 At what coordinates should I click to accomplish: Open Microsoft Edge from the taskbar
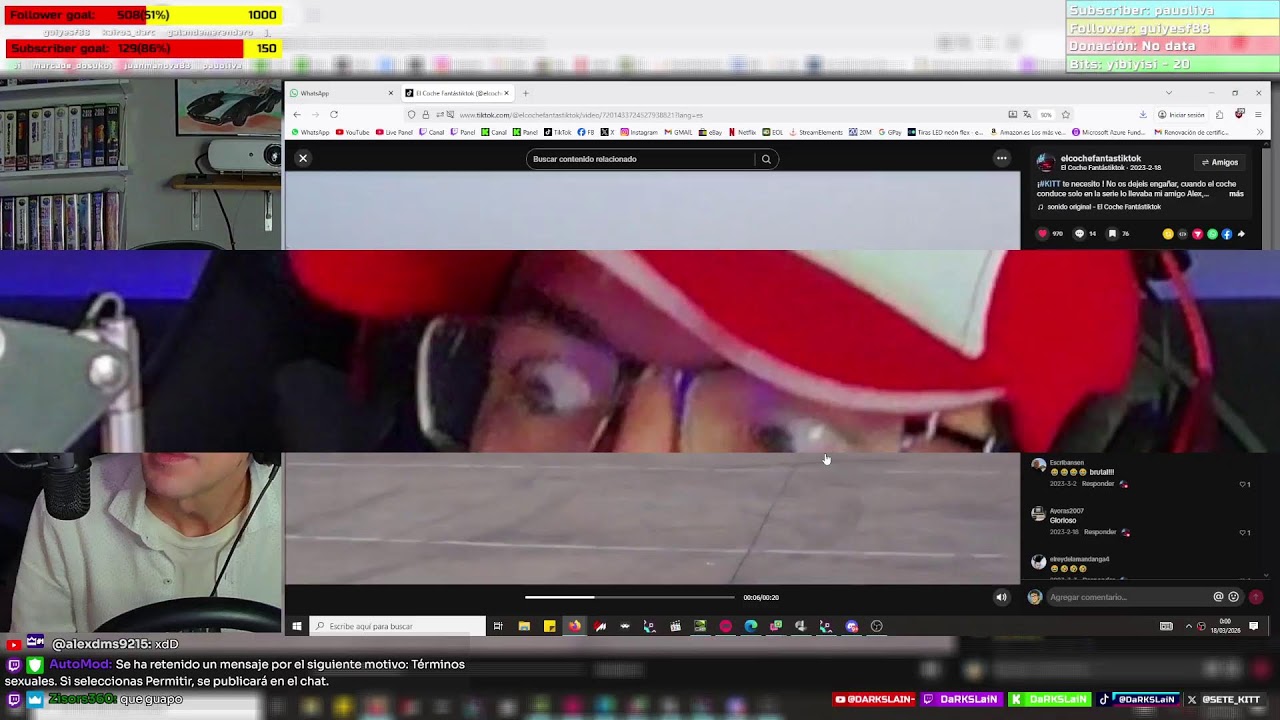pyautogui.click(x=751, y=626)
